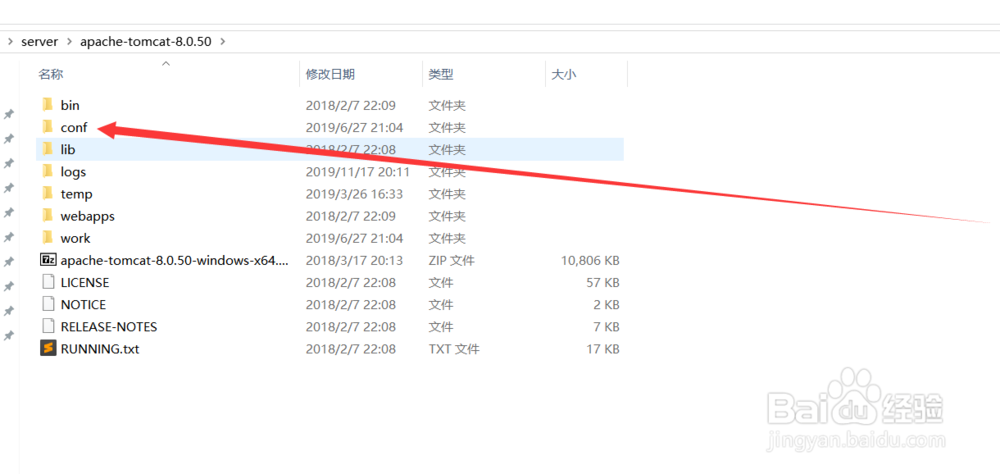Click date 2018/3/17 20:13 of zip file
The height and width of the screenshot is (474, 1000).
[x=355, y=261]
